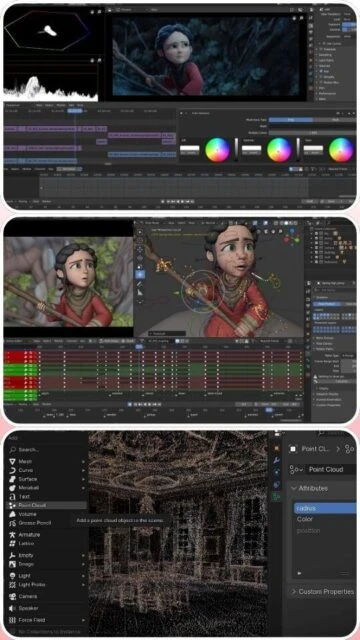The height and width of the screenshot is (640, 360).
Task: Click the Lift value slider beside wheel
Action: (236, 150)
